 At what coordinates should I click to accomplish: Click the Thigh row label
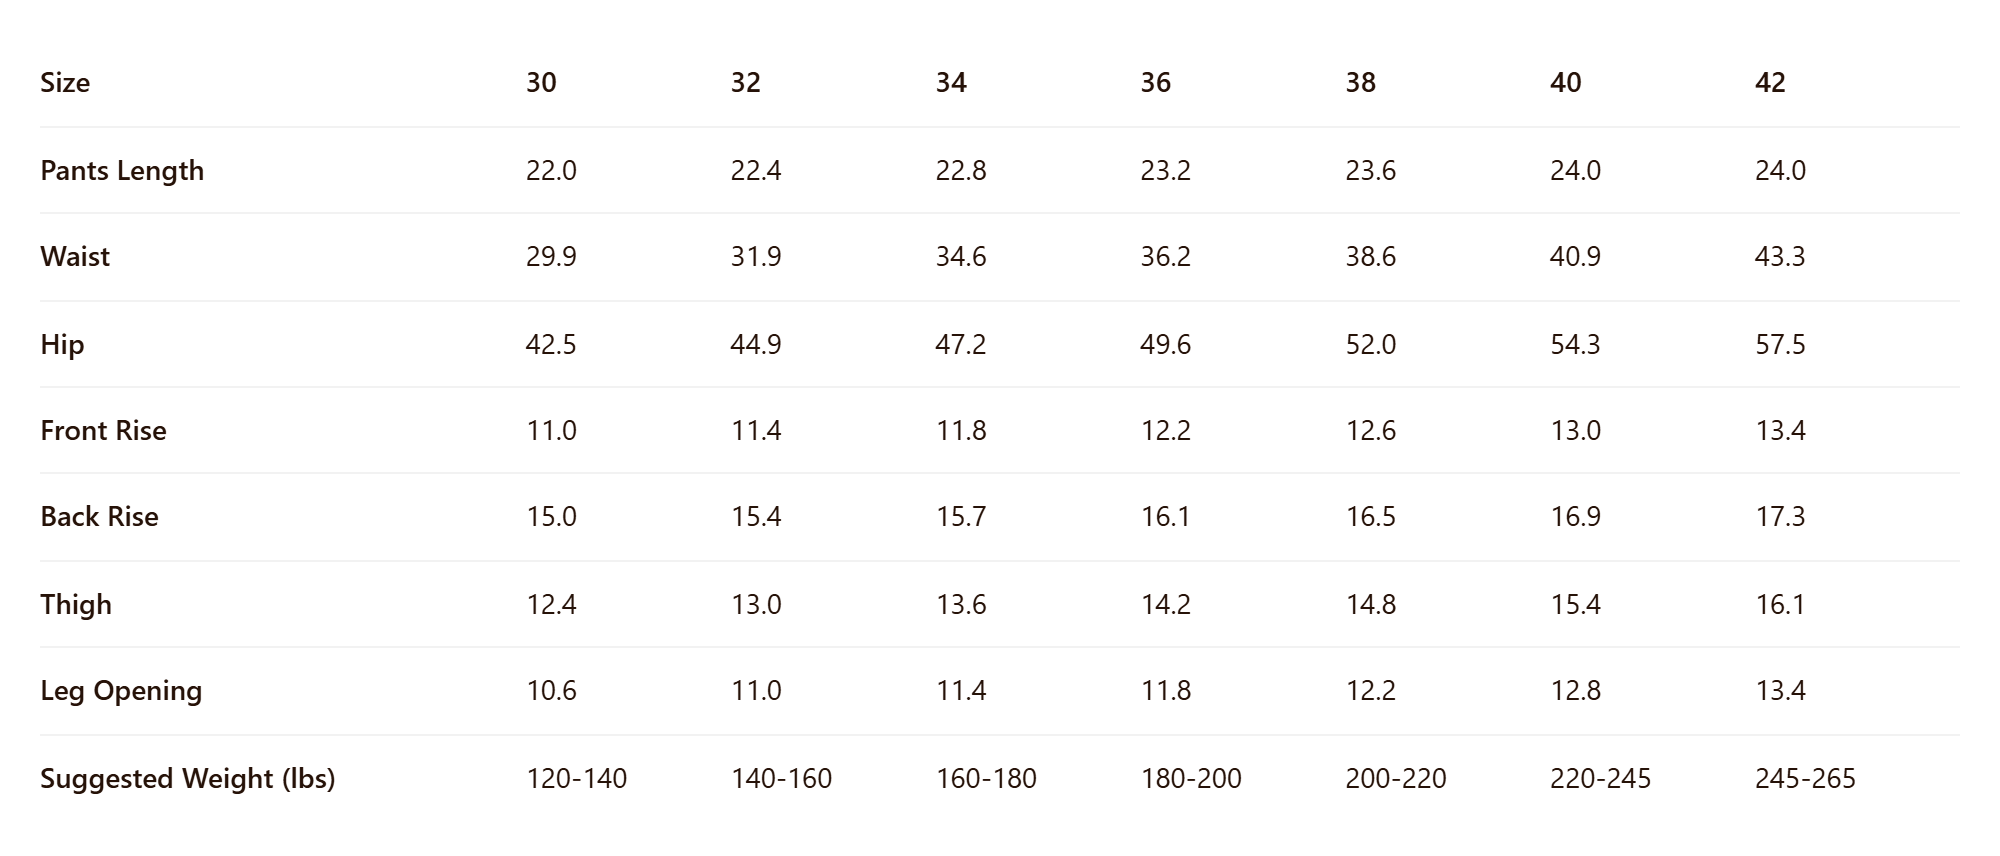(76, 605)
